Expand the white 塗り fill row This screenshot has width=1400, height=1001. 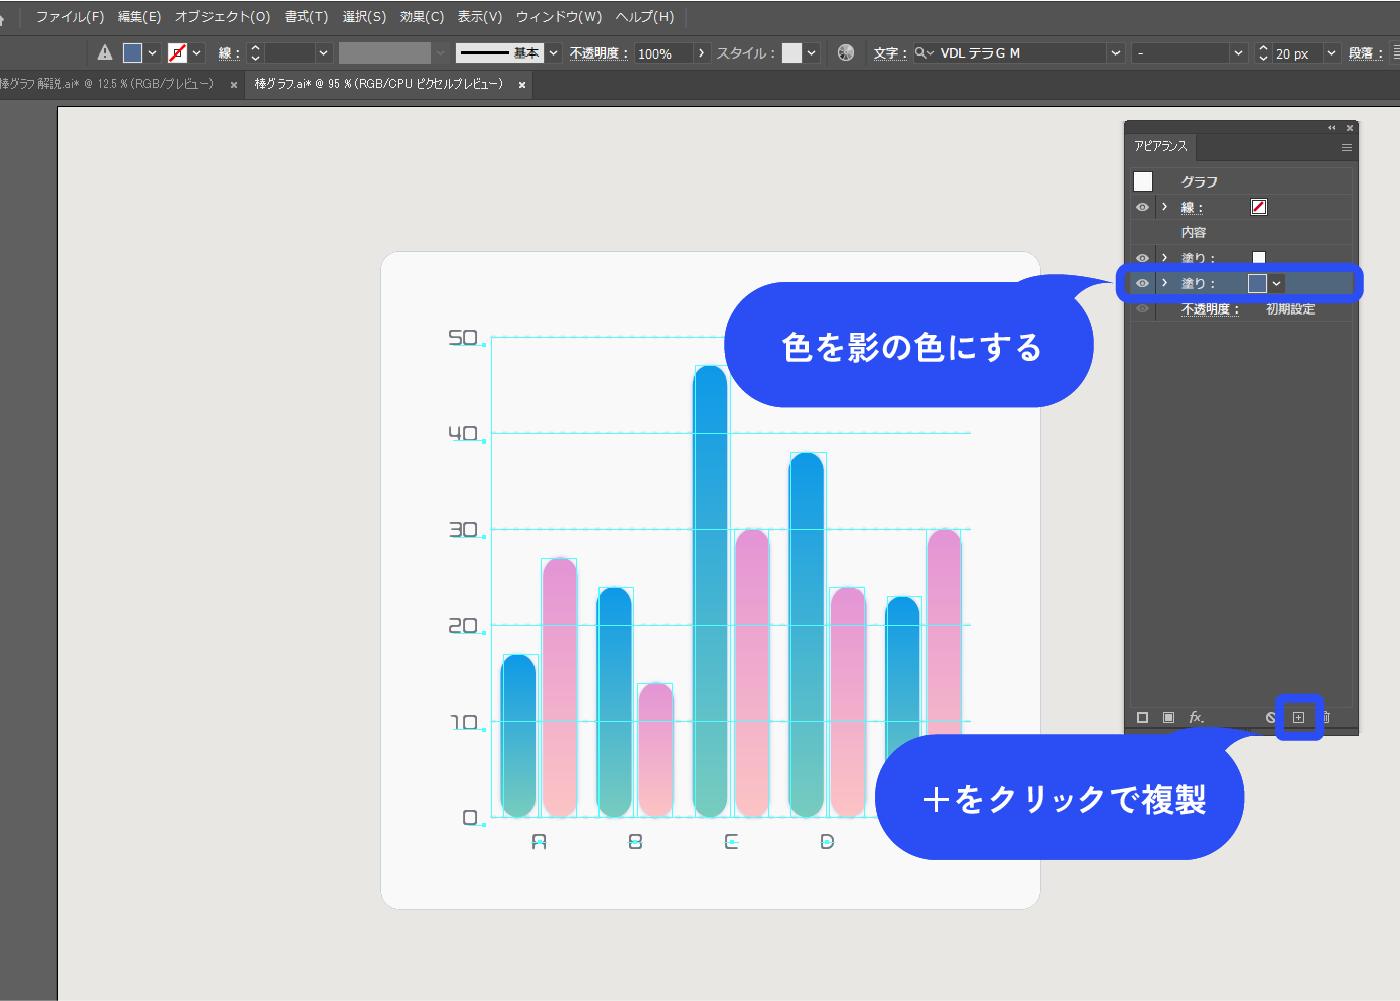[1164, 258]
